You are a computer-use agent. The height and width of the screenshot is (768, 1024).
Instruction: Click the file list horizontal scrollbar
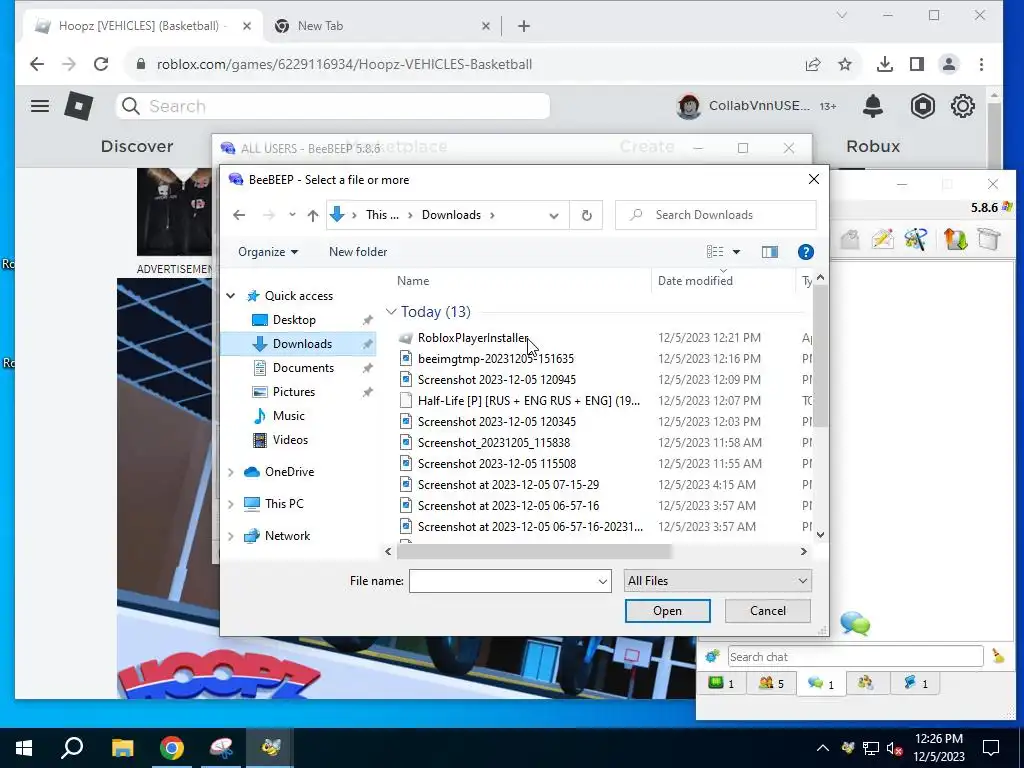pos(534,552)
